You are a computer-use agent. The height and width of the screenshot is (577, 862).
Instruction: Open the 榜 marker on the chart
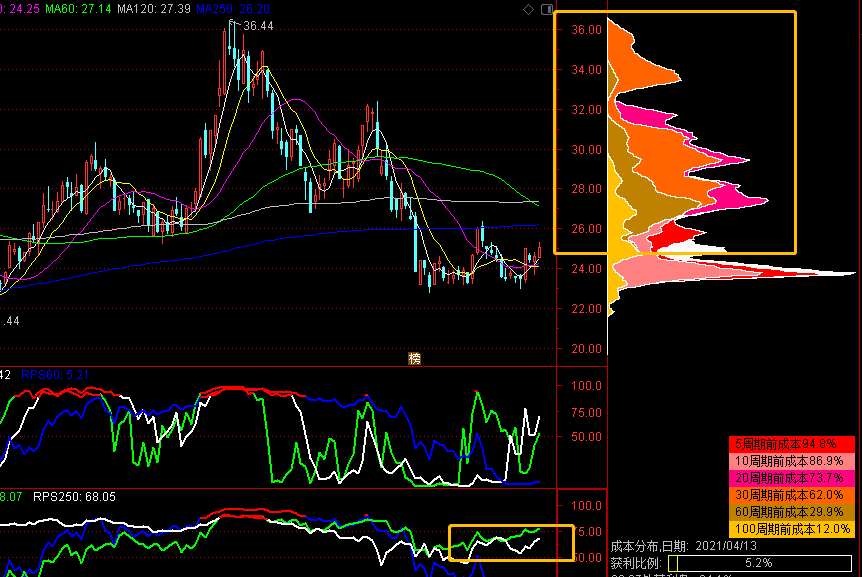pyautogui.click(x=415, y=359)
